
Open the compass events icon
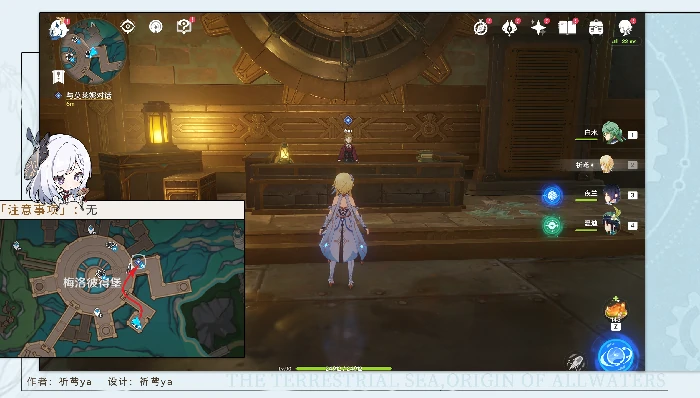481,28
